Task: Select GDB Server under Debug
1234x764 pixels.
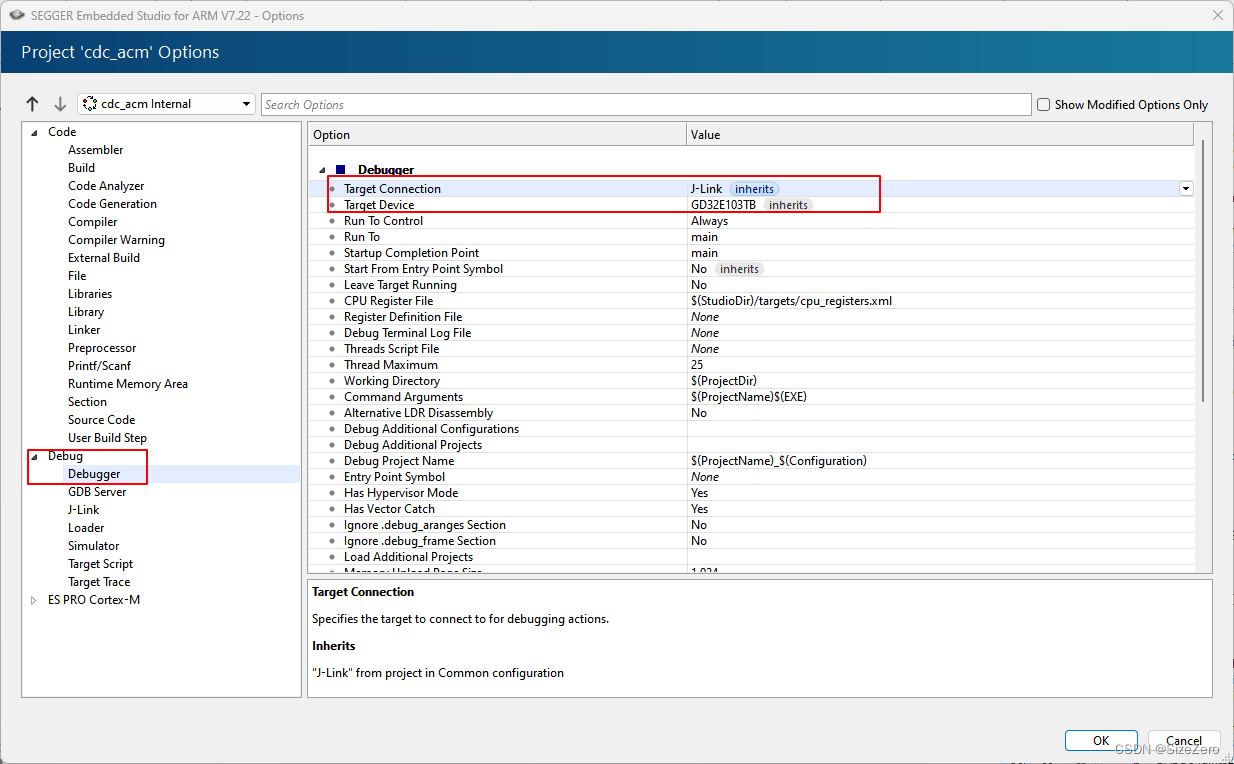Action: click(x=97, y=492)
